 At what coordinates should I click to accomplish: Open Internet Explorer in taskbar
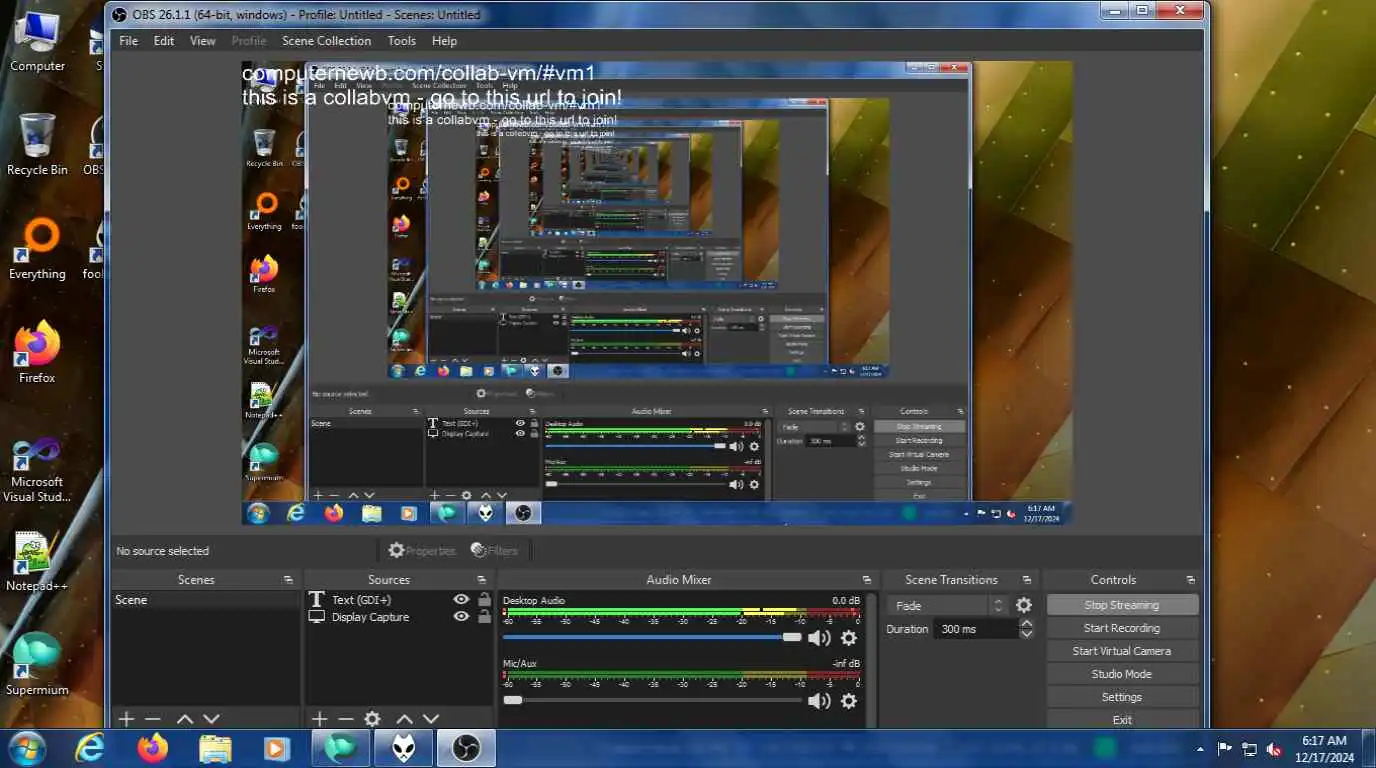click(x=90, y=748)
